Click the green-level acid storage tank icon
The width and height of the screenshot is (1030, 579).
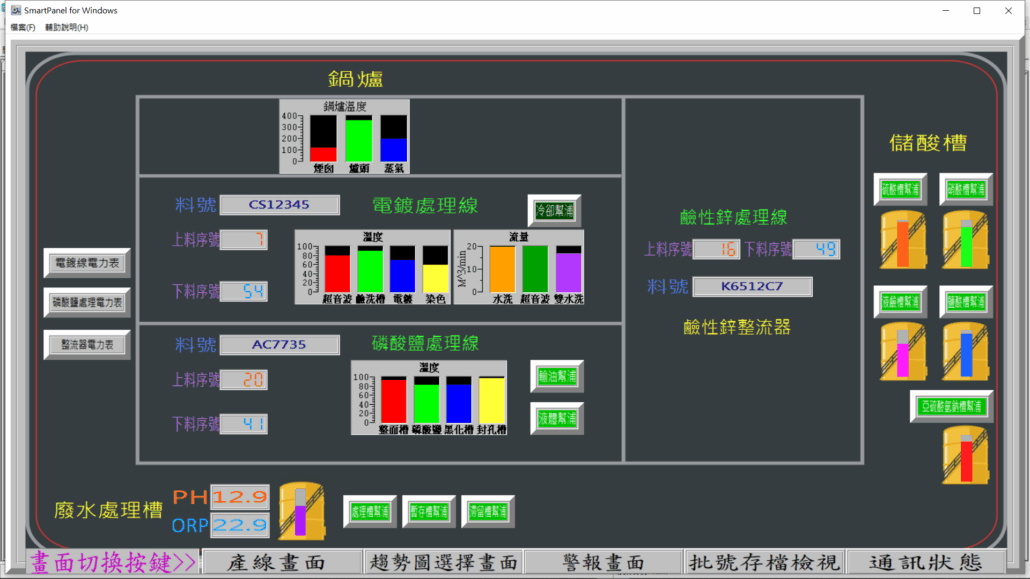coord(966,239)
